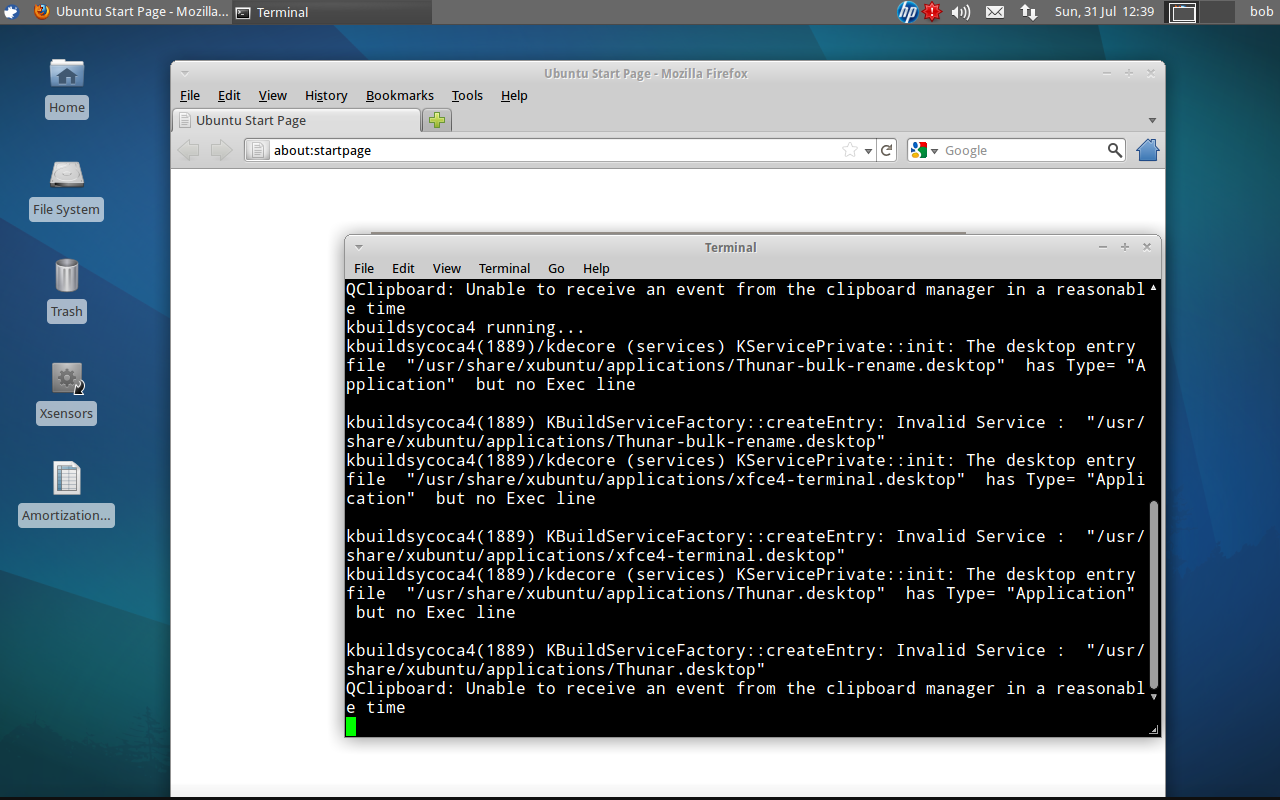The width and height of the screenshot is (1280, 800).
Task: Click the workspace switcher in the panel
Action: pos(1201,12)
